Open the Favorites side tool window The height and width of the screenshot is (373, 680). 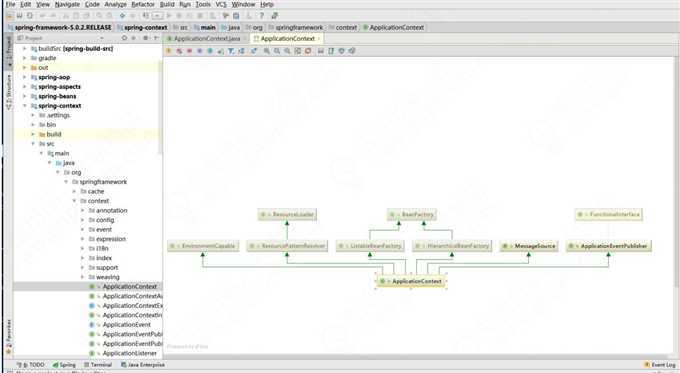coord(8,337)
